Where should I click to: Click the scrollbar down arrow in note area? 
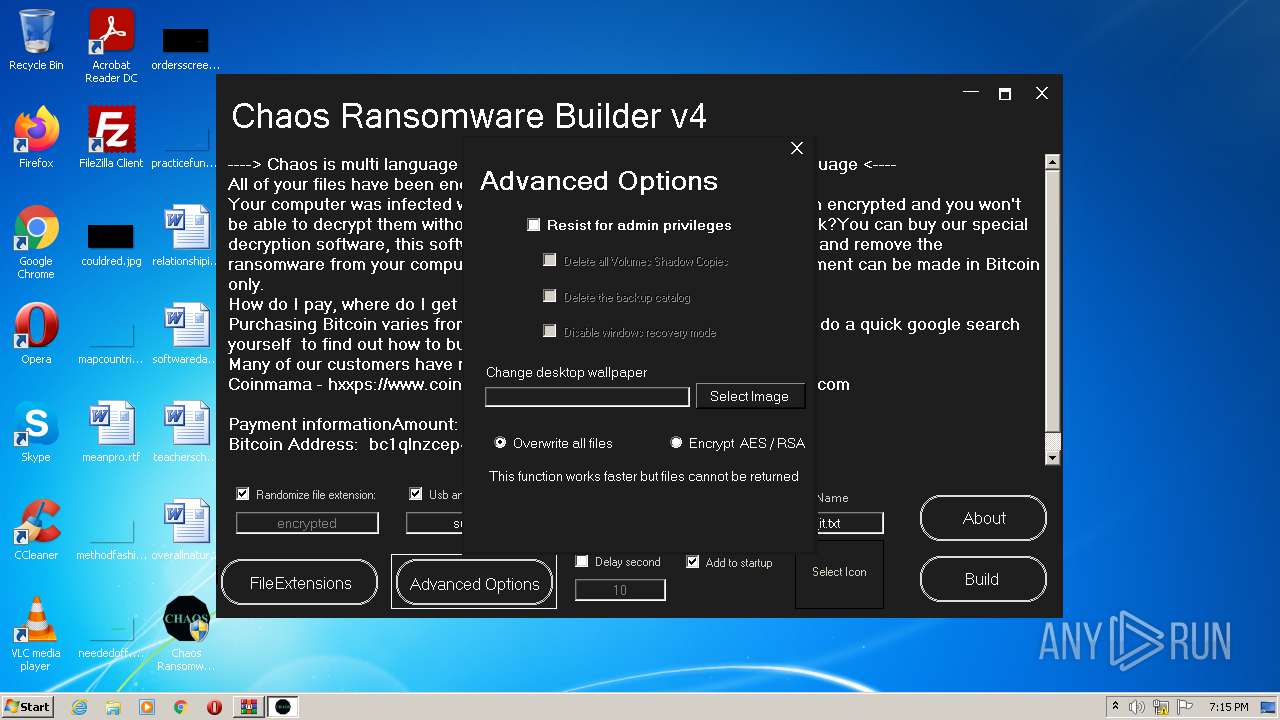[1052, 458]
